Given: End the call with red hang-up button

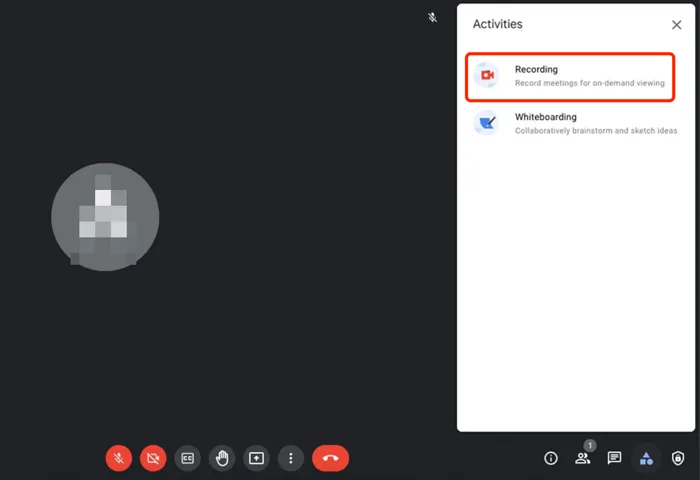Looking at the screenshot, I should tap(330, 458).
